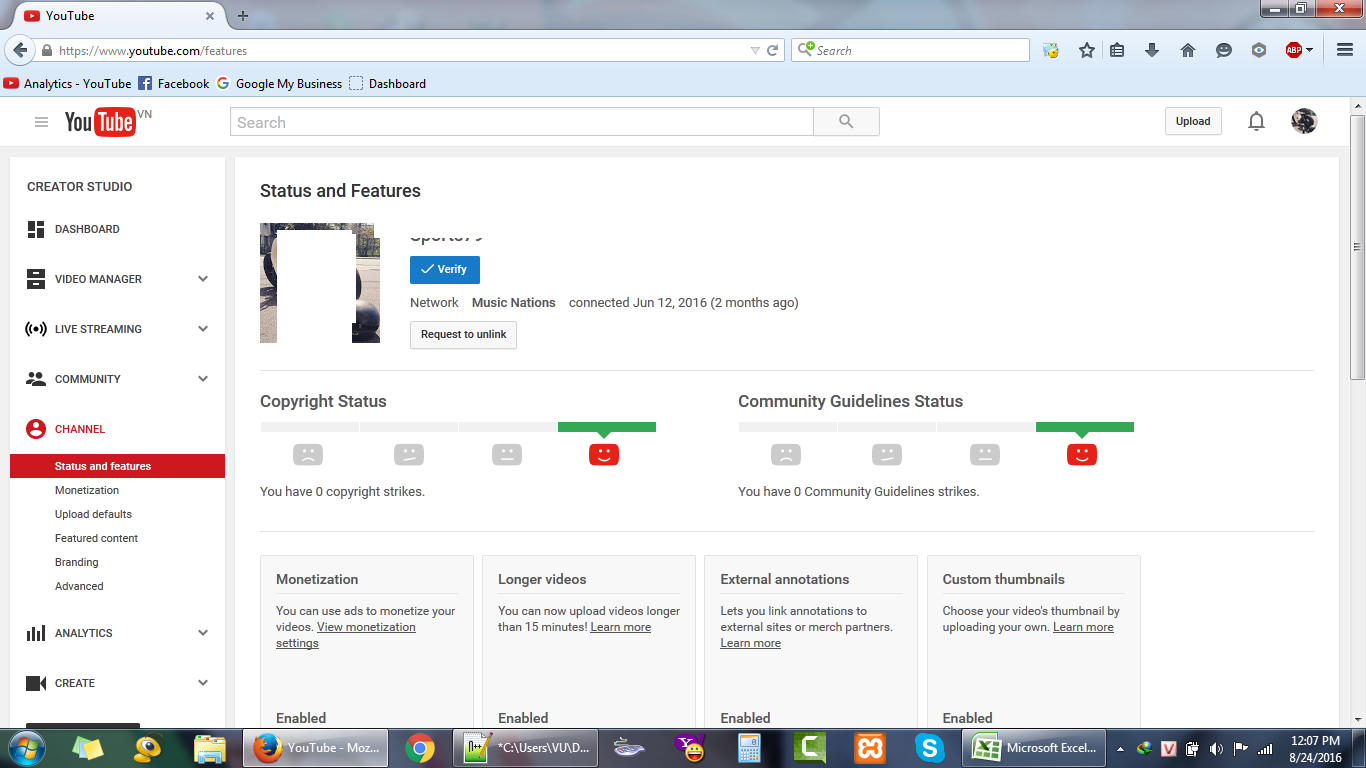Open Advanced in the Channel menu
This screenshot has height=768, width=1366.
tap(79, 586)
